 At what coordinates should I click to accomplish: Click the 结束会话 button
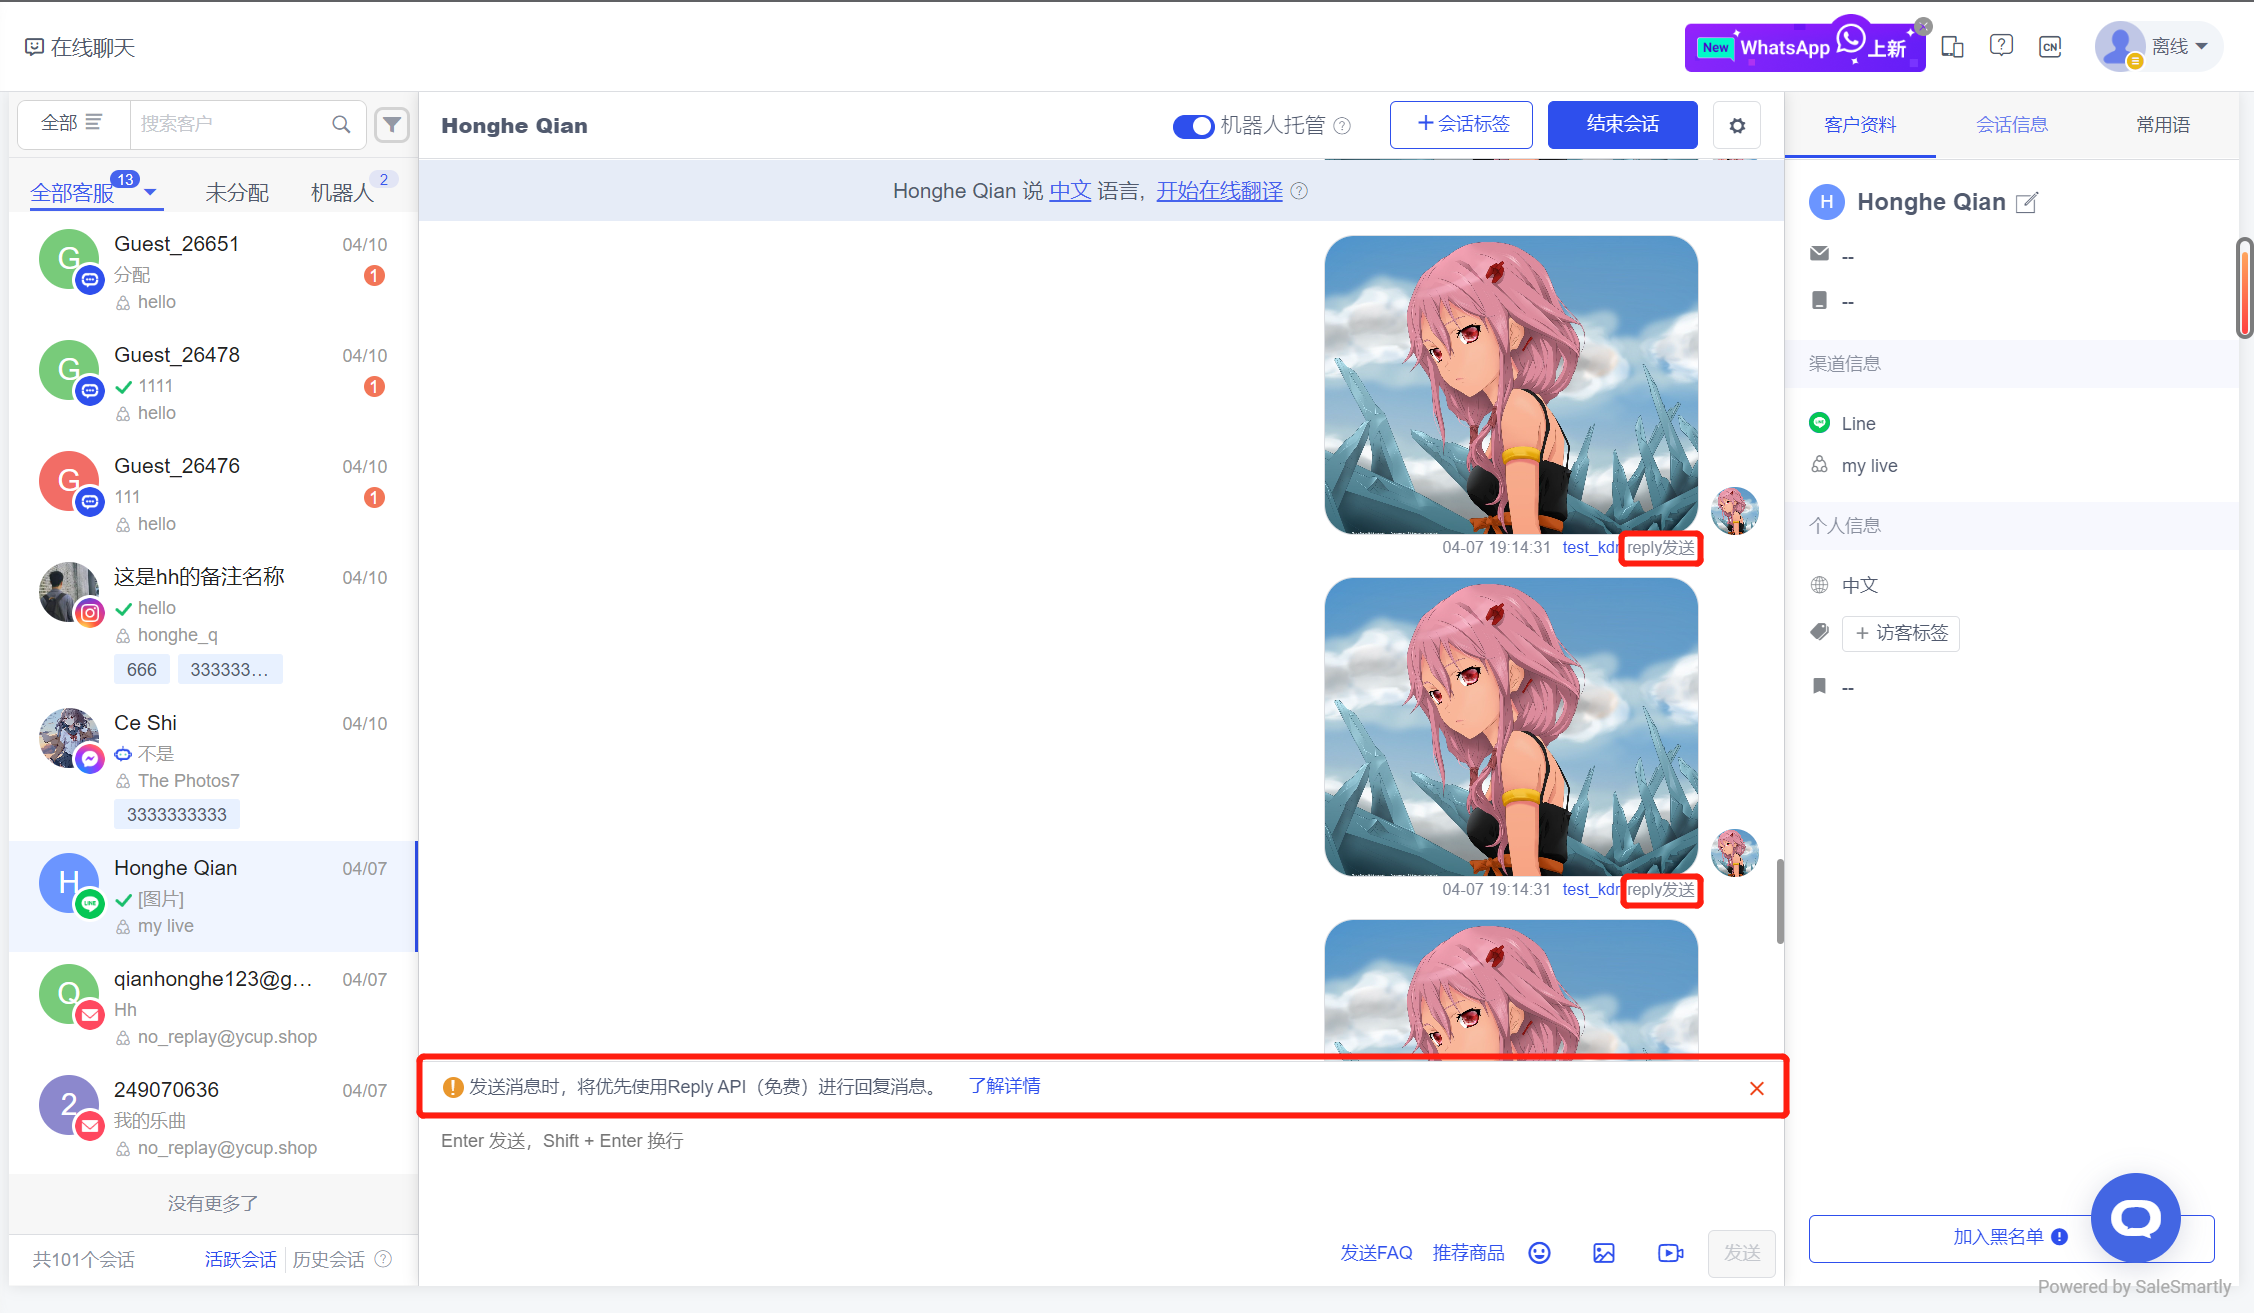[x=1622, y=125]
